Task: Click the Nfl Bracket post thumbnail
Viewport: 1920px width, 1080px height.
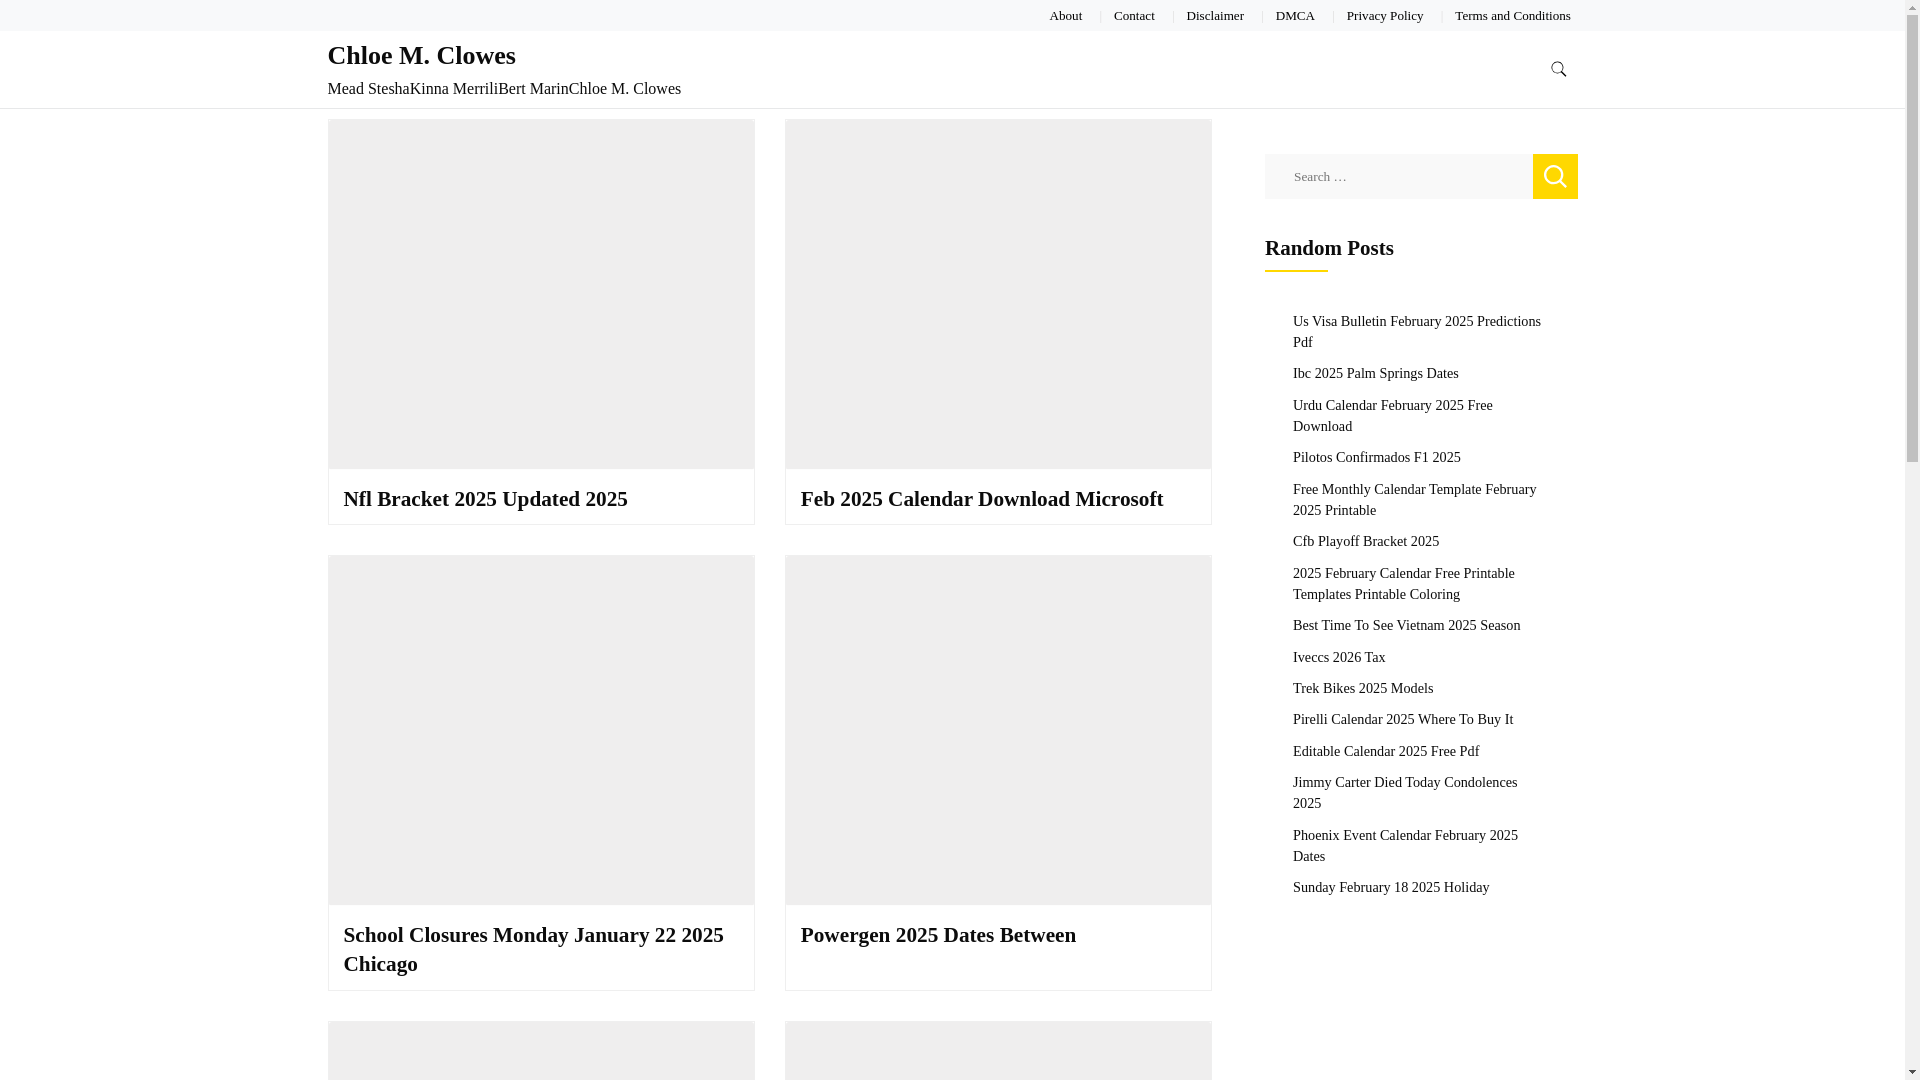Action: (541, 294)
